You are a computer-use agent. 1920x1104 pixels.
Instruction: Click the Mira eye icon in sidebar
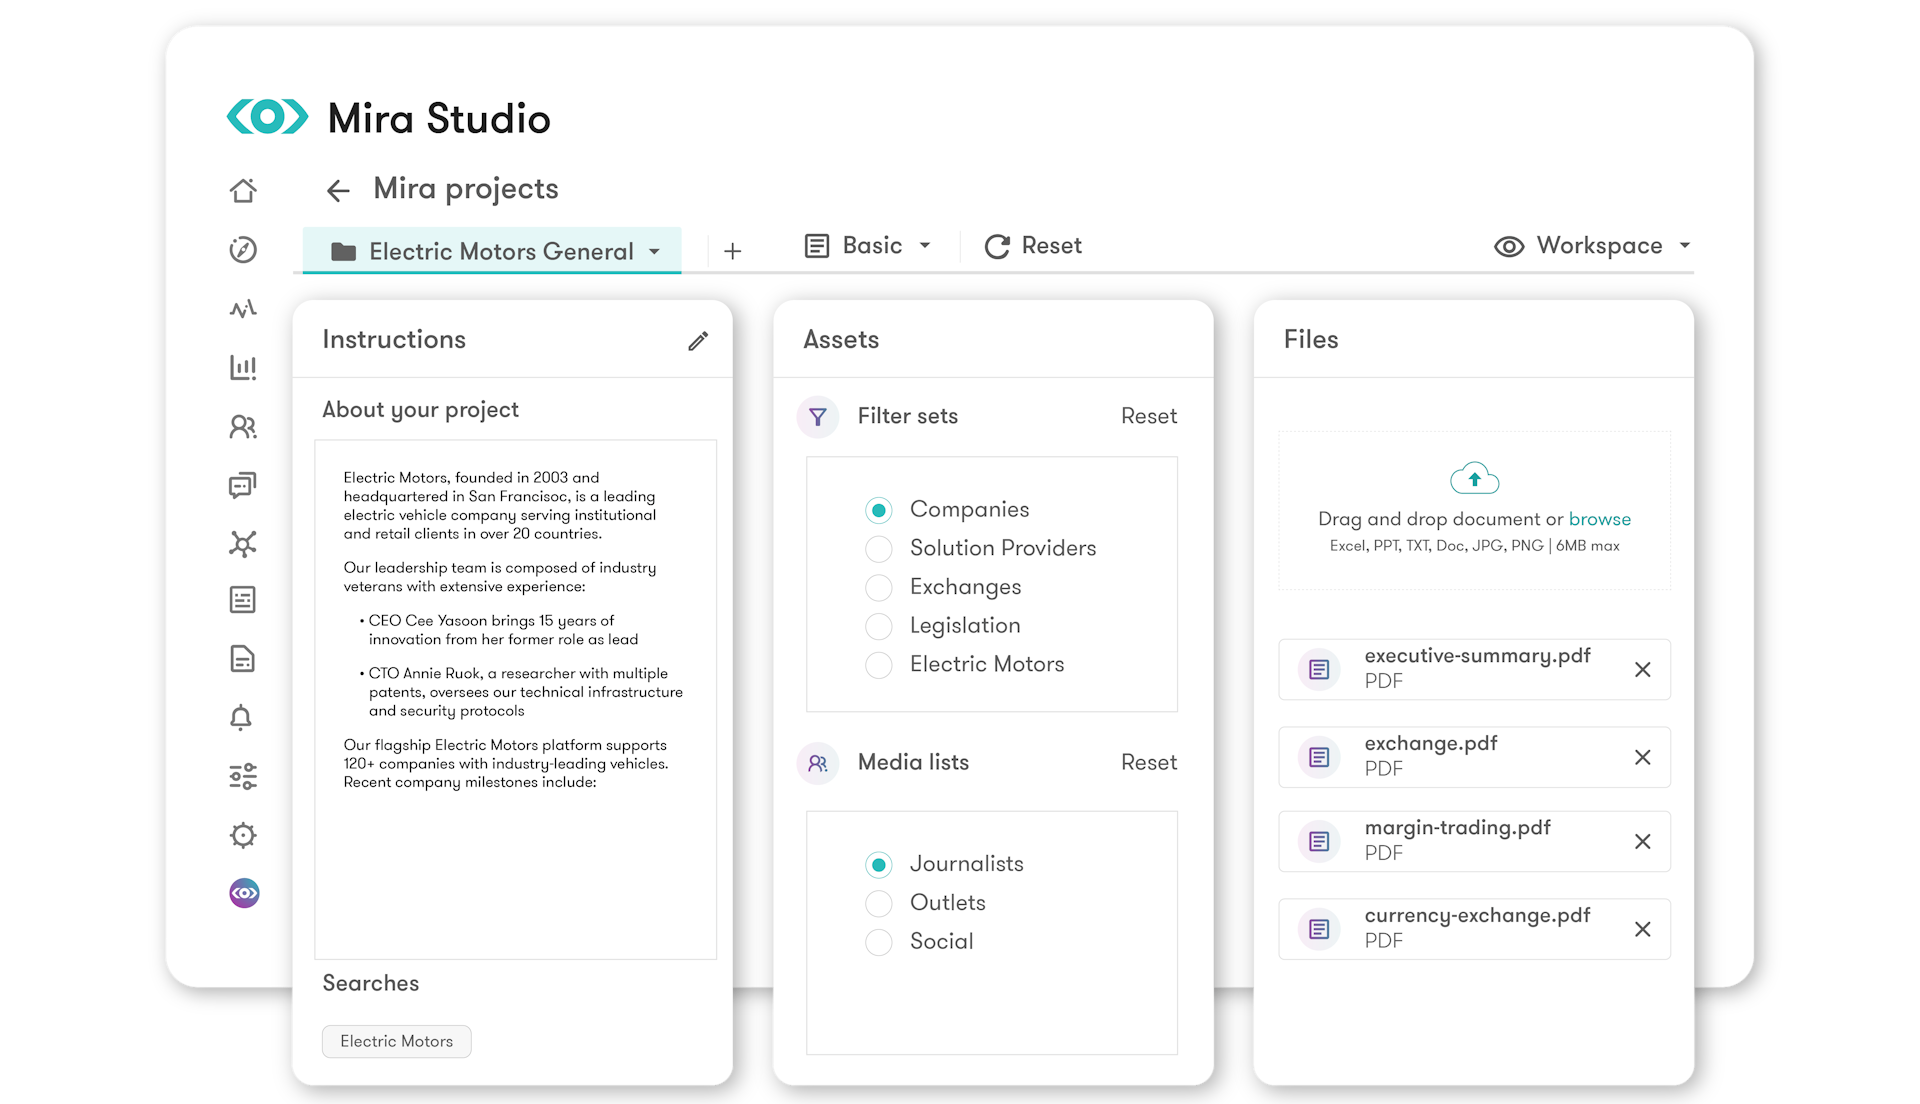244,893
